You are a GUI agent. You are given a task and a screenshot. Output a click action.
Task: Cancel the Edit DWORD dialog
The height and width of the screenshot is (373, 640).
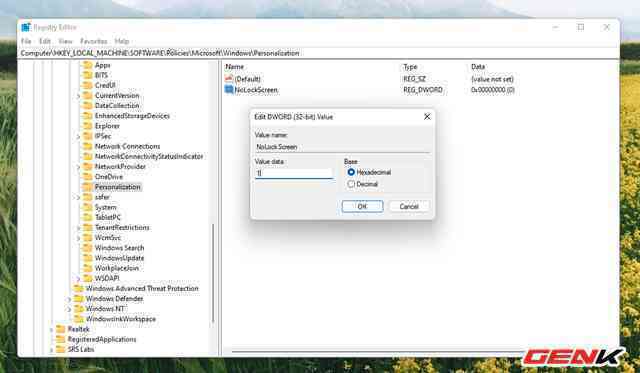pos(409,206)
